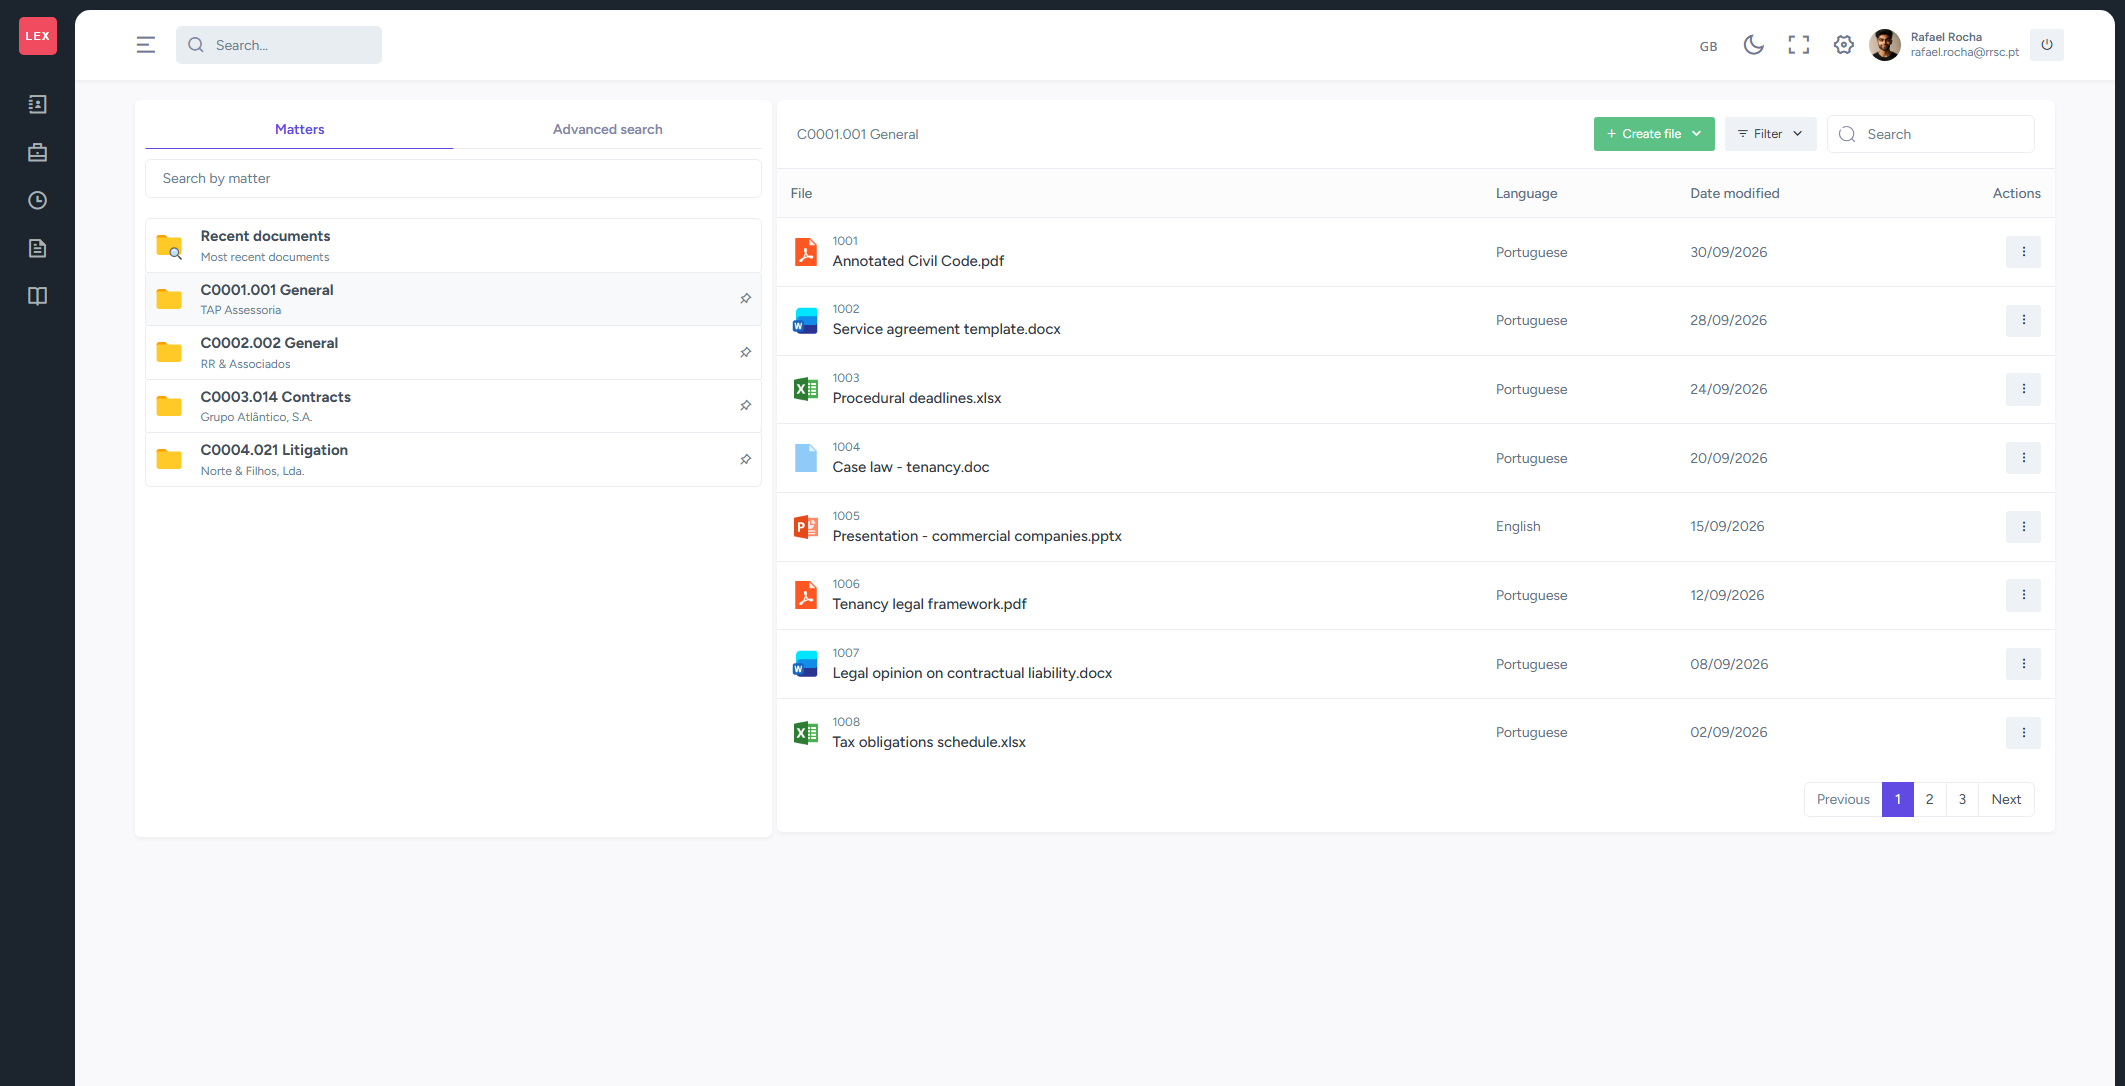
Task: Open the contacts icon in left sidebar
Action: pyautogui.click(x=37, y=104)
